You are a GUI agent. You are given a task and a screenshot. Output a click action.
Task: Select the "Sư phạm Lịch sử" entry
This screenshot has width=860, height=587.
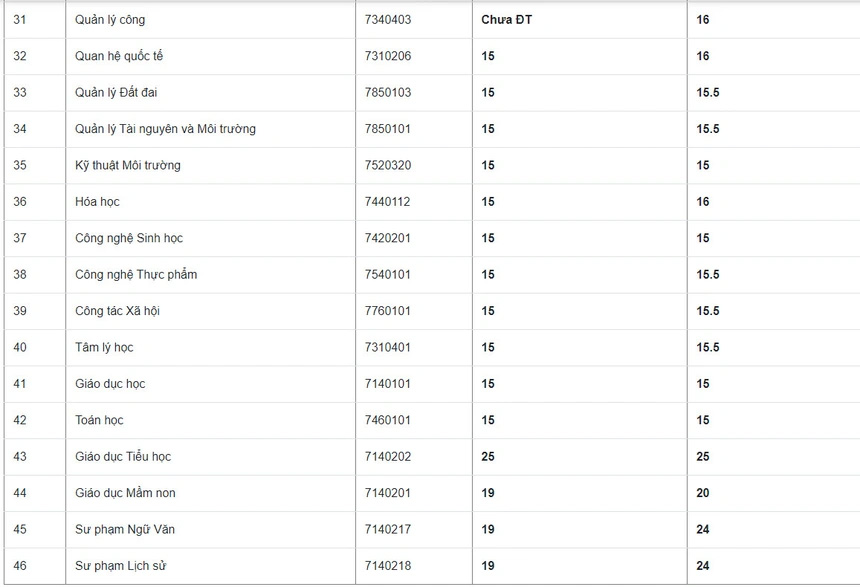click(121, 566)
